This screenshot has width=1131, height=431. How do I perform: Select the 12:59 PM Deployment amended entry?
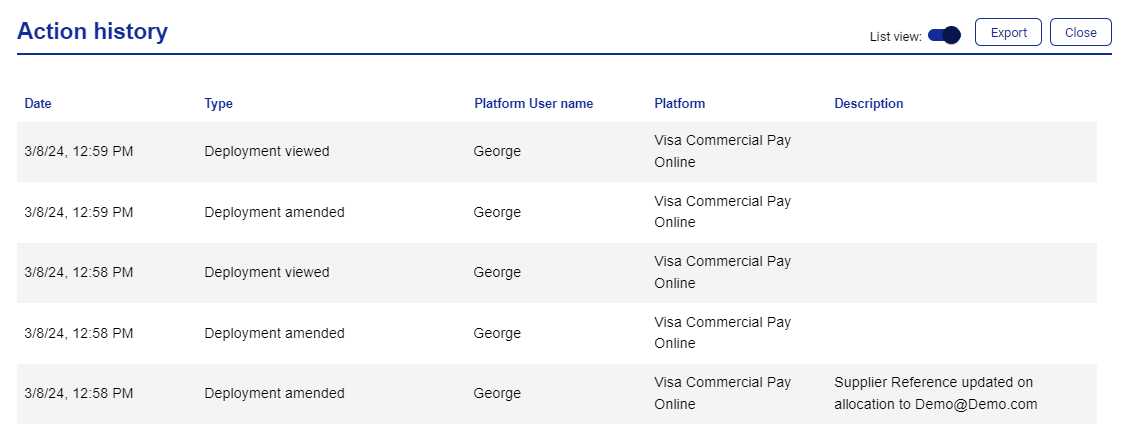(x=557, y=212)
